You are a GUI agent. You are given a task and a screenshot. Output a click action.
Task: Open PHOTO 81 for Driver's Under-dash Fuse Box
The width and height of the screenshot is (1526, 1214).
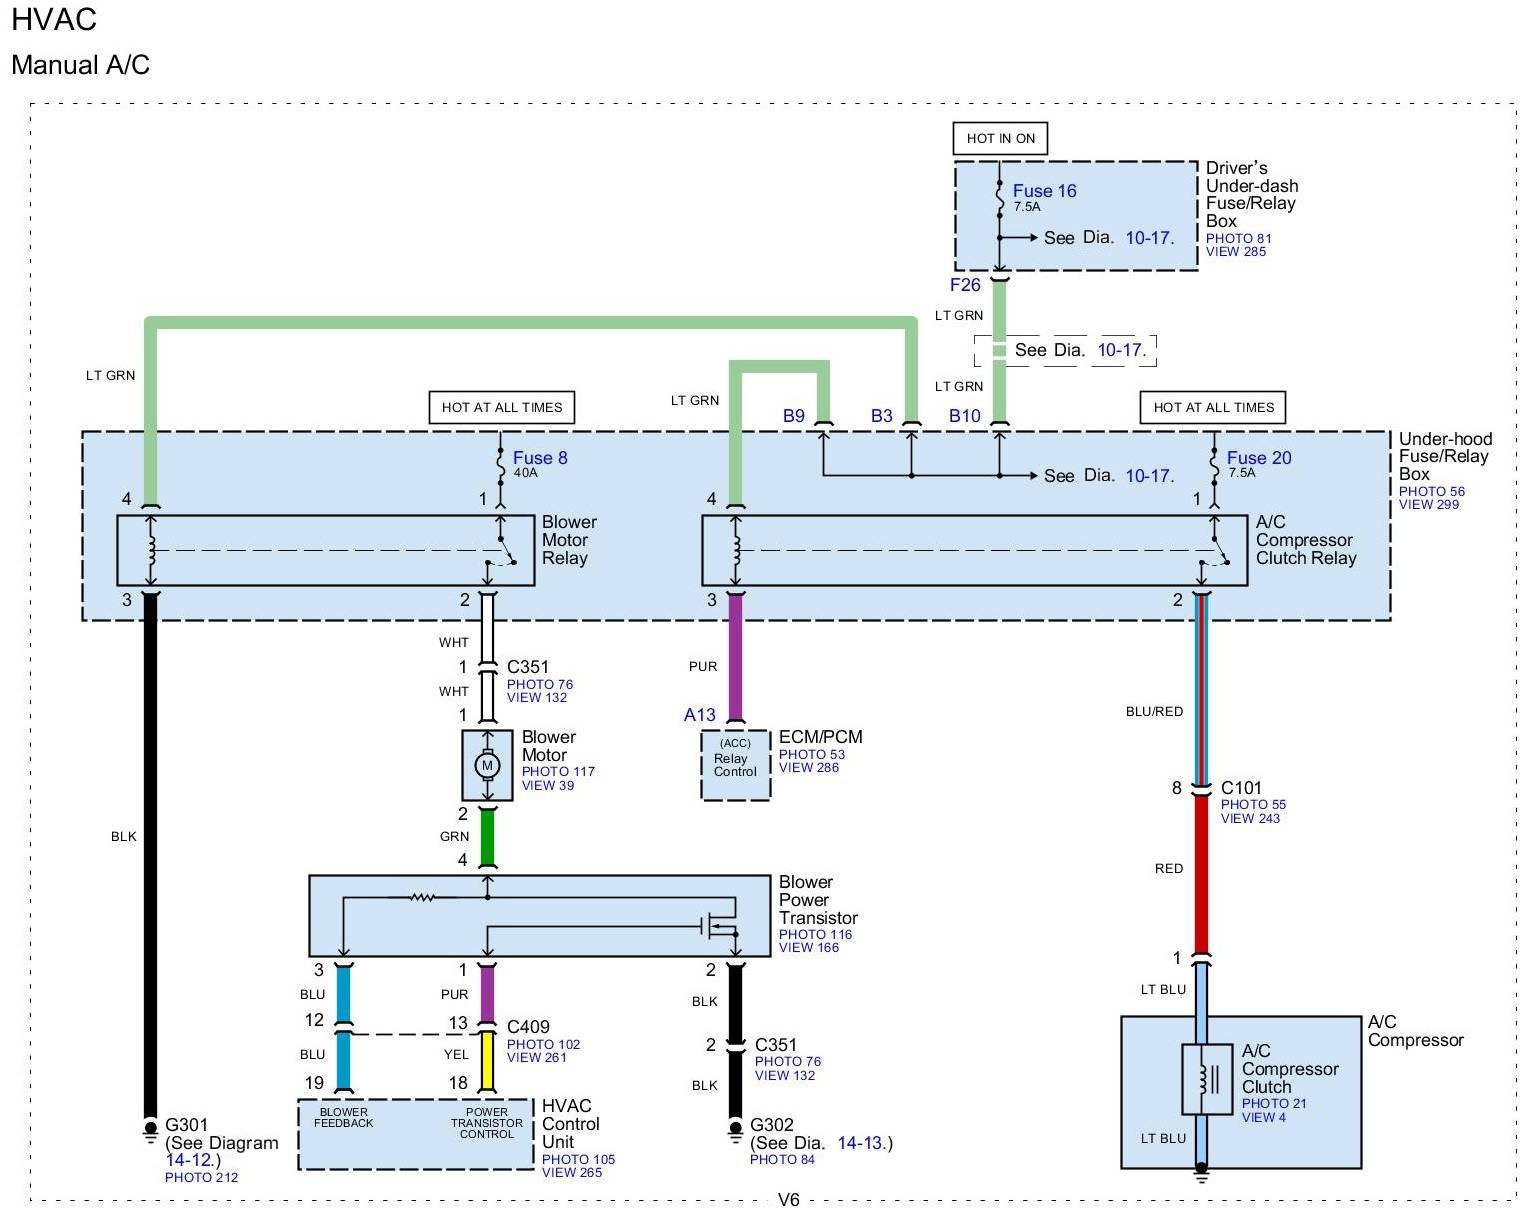click(1238, 238)
